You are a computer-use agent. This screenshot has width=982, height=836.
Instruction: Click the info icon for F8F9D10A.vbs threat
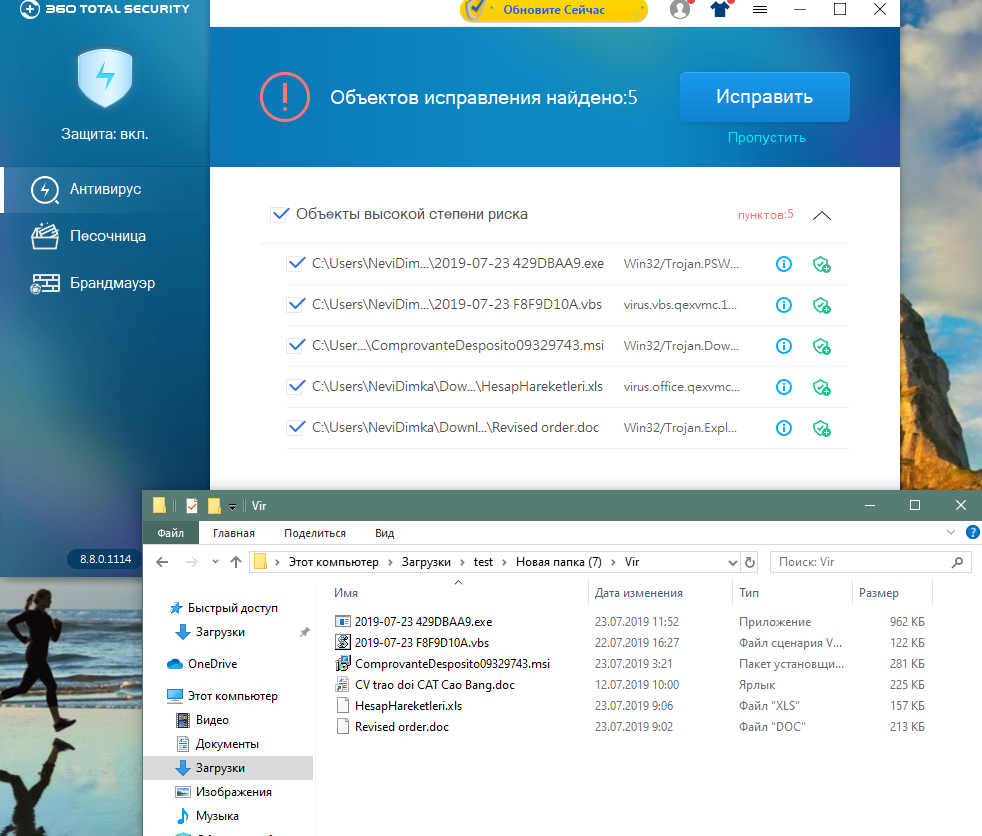tap(783, 305)
